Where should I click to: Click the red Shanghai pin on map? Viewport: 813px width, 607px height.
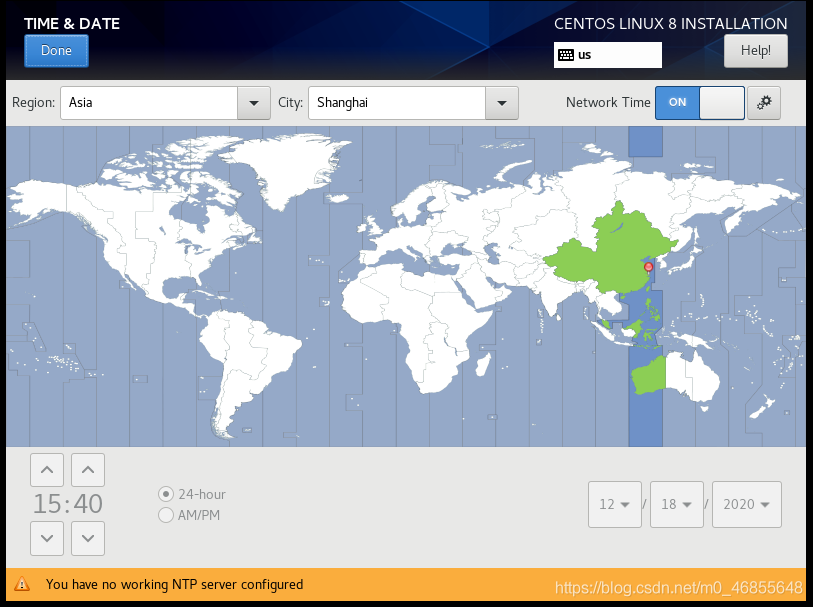[648, 267]
